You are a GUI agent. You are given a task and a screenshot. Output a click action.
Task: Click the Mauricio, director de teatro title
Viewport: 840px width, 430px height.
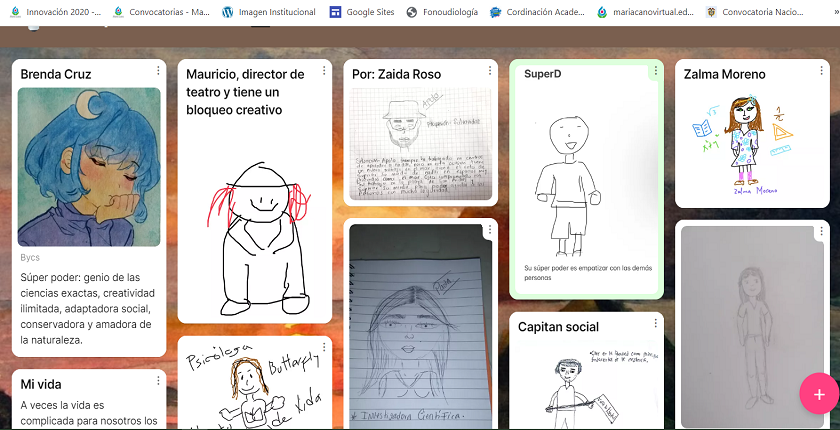coord(245,92)
